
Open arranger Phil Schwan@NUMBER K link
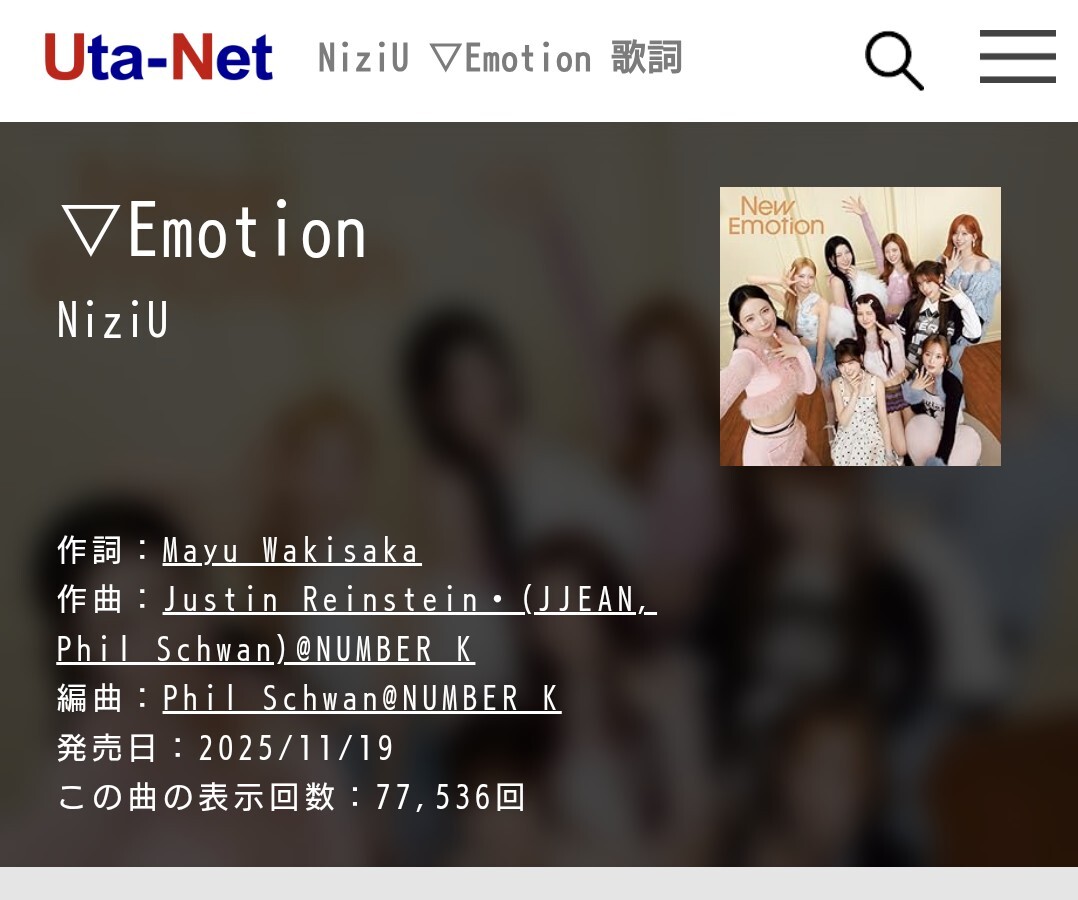362,699
